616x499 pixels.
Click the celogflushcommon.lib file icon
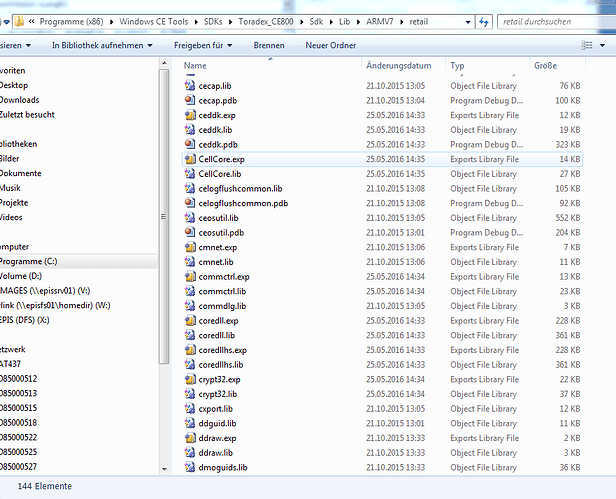190,189
